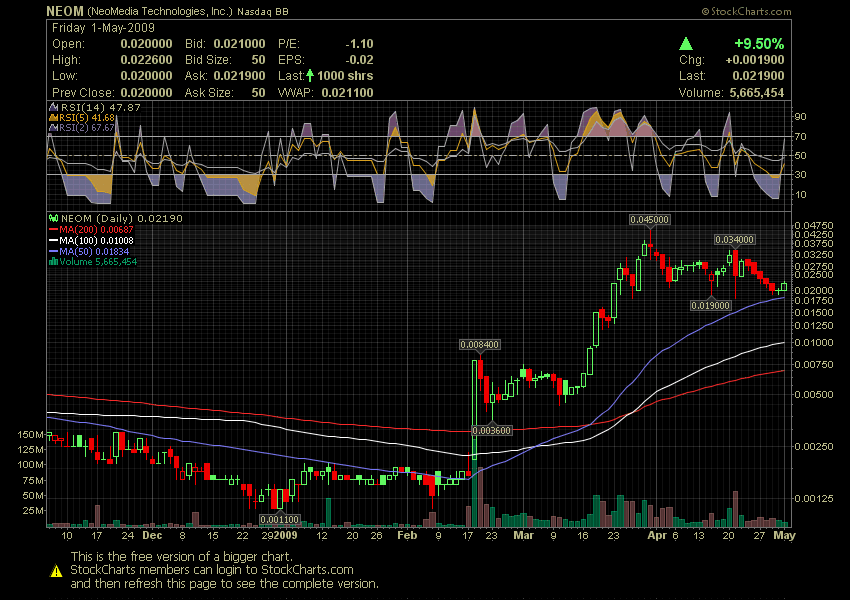Click the 0.00125 price axis label
The width and height of the screenshot is (850, 600).
tap(814, 498)
